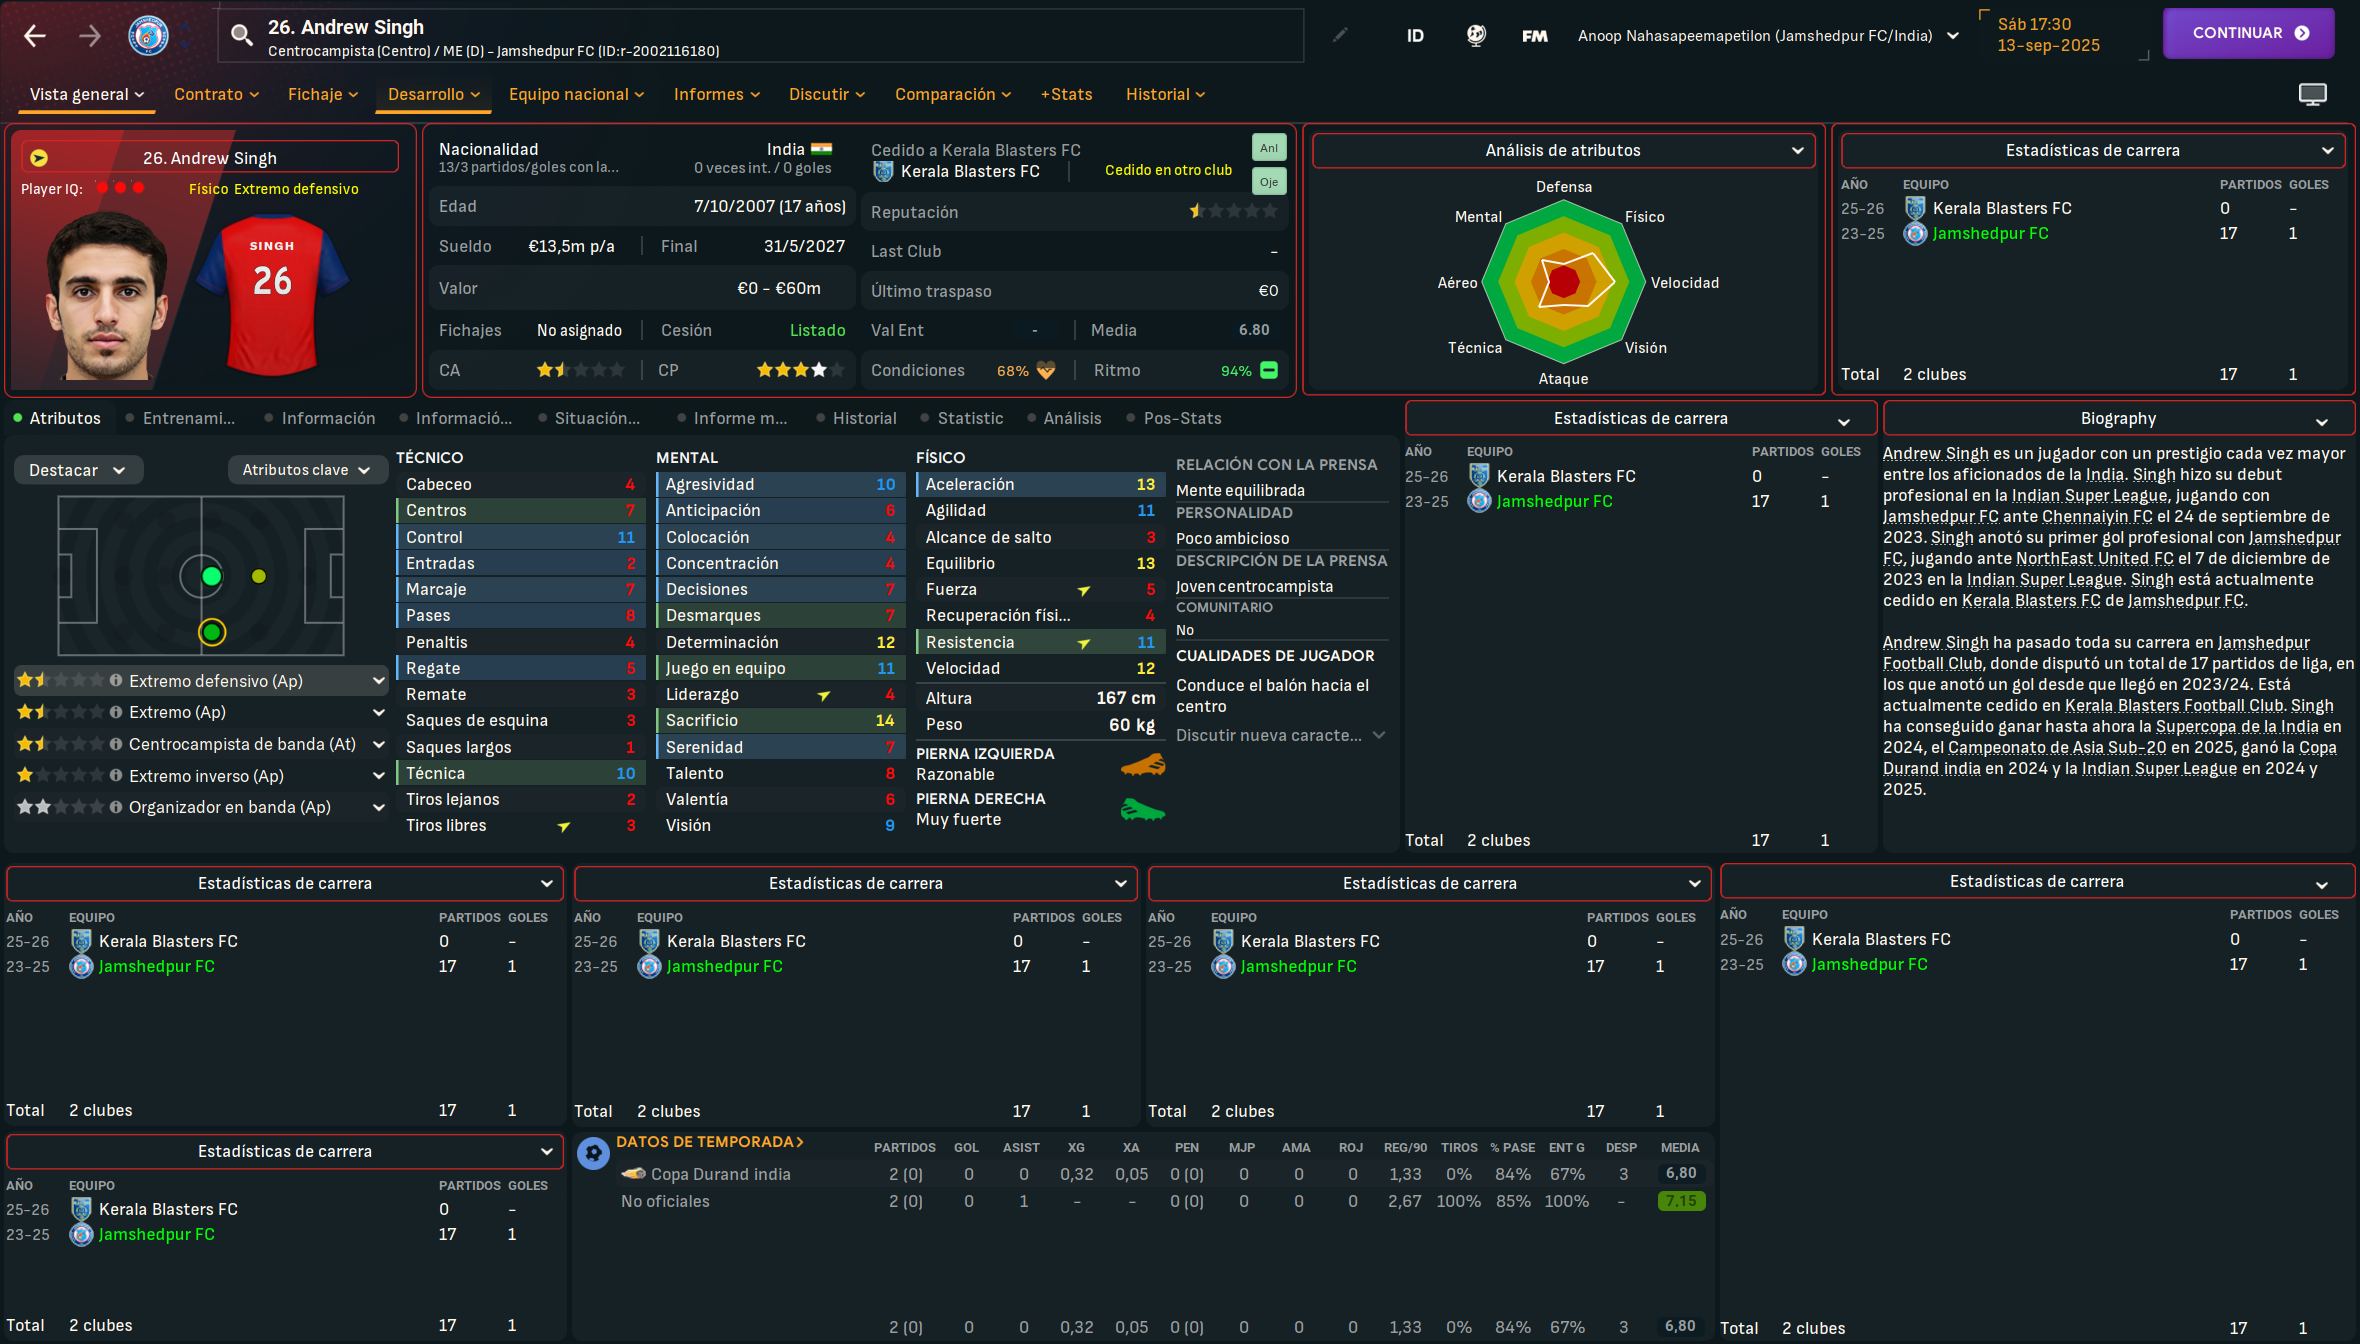Open the world globe icon
2360x1344 pixels.
coord(1476,36)
